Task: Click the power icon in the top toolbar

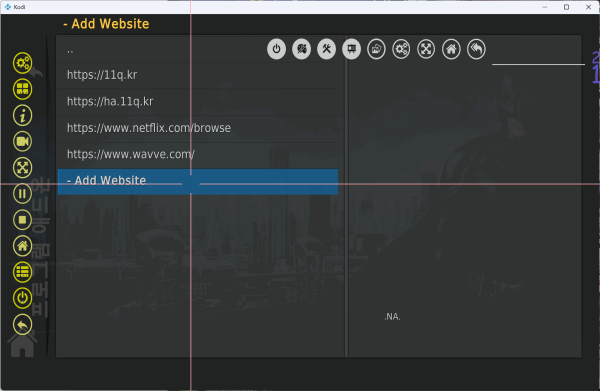Action: click(276, 49)
